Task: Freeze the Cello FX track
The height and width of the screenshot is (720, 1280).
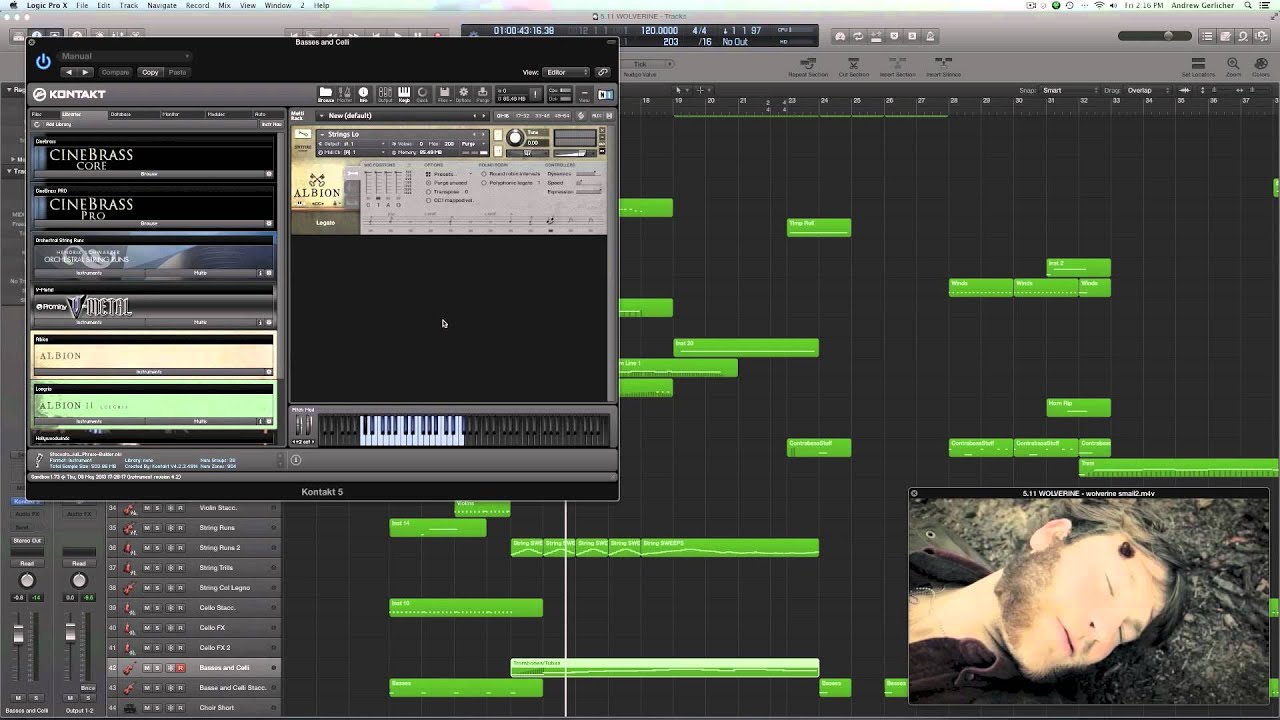Action: pyautogui.click(x=170, y=628)
